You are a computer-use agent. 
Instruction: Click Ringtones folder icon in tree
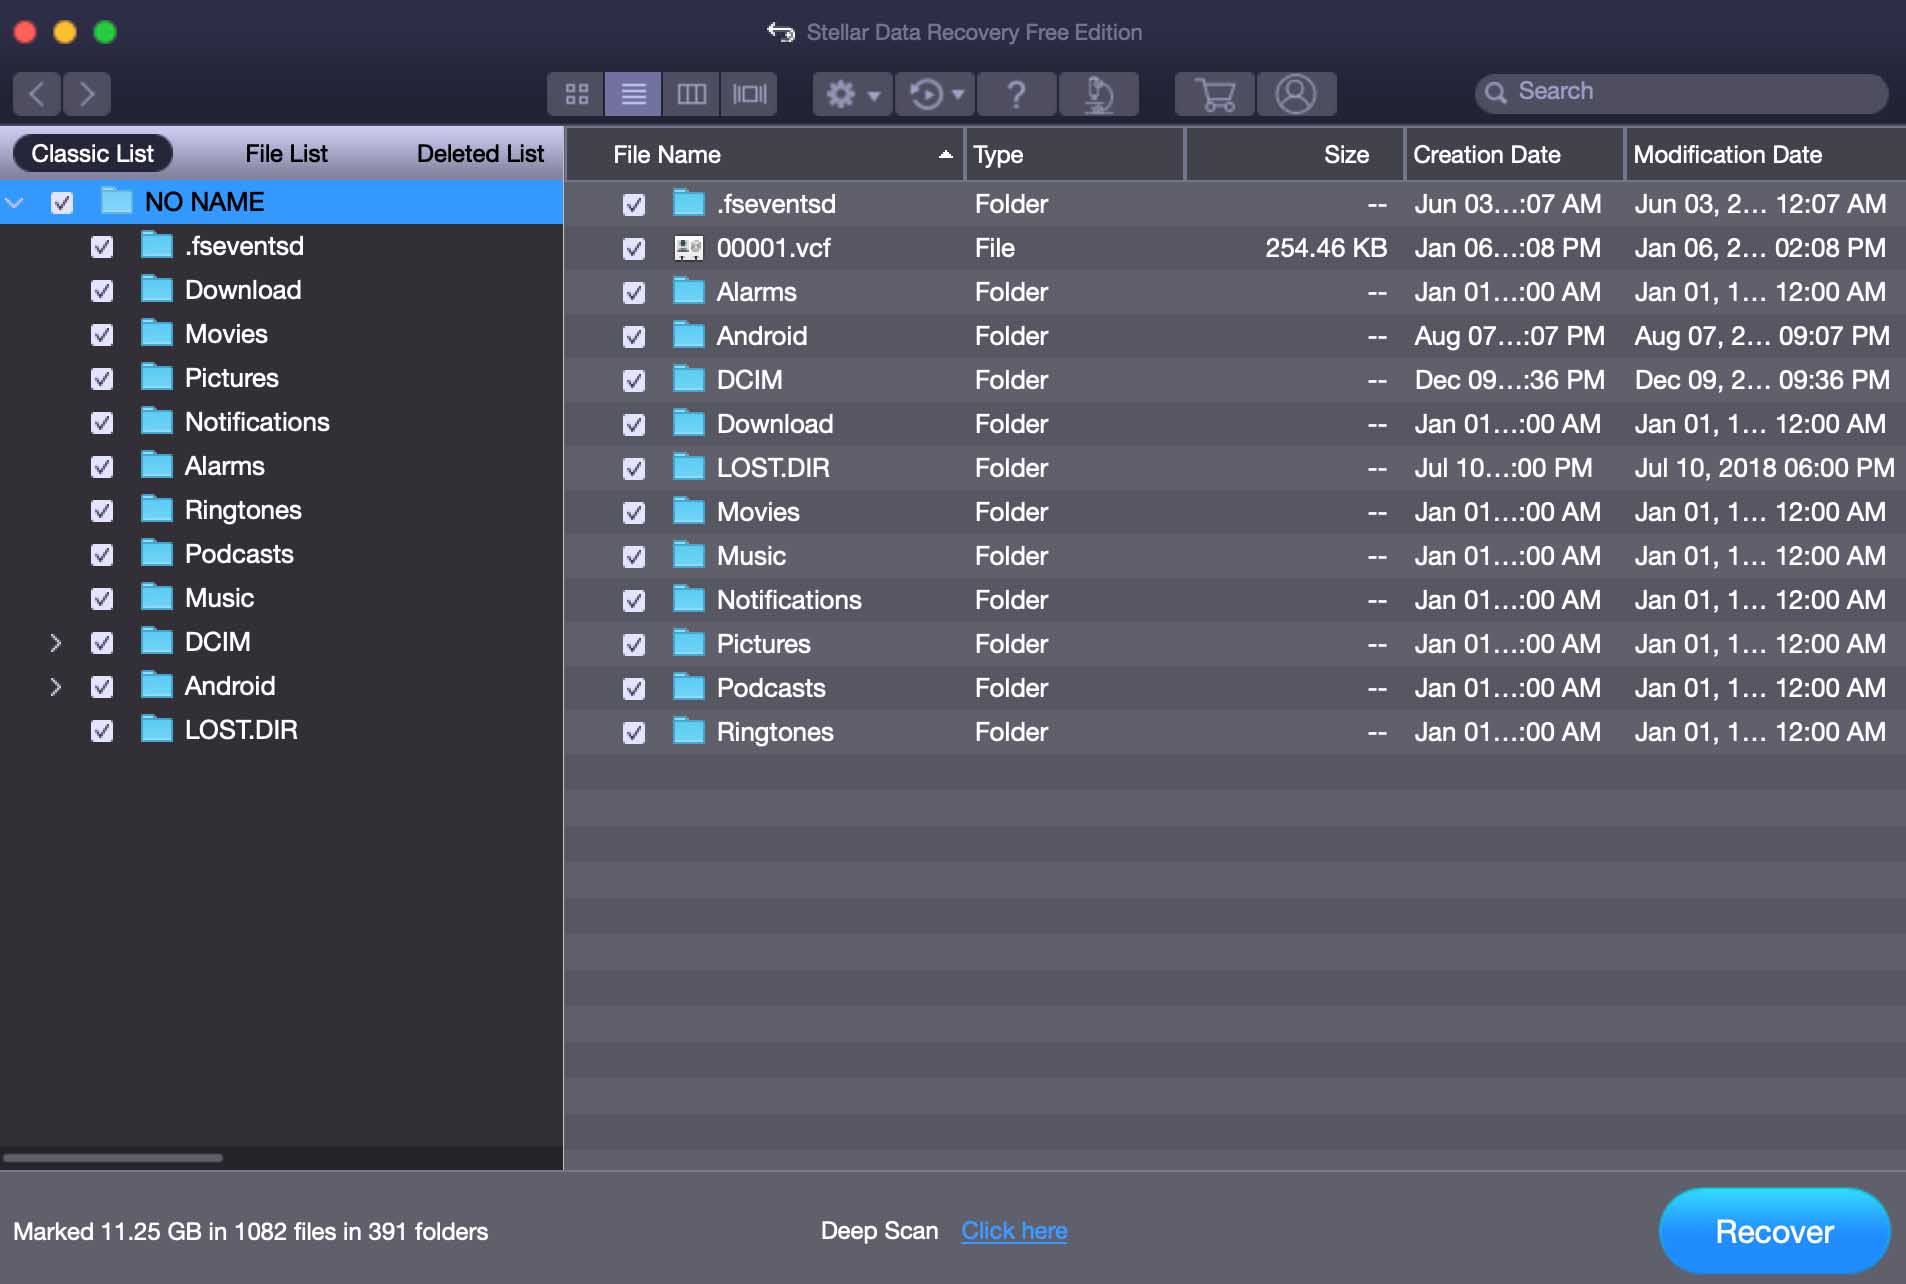pos(157,509)
